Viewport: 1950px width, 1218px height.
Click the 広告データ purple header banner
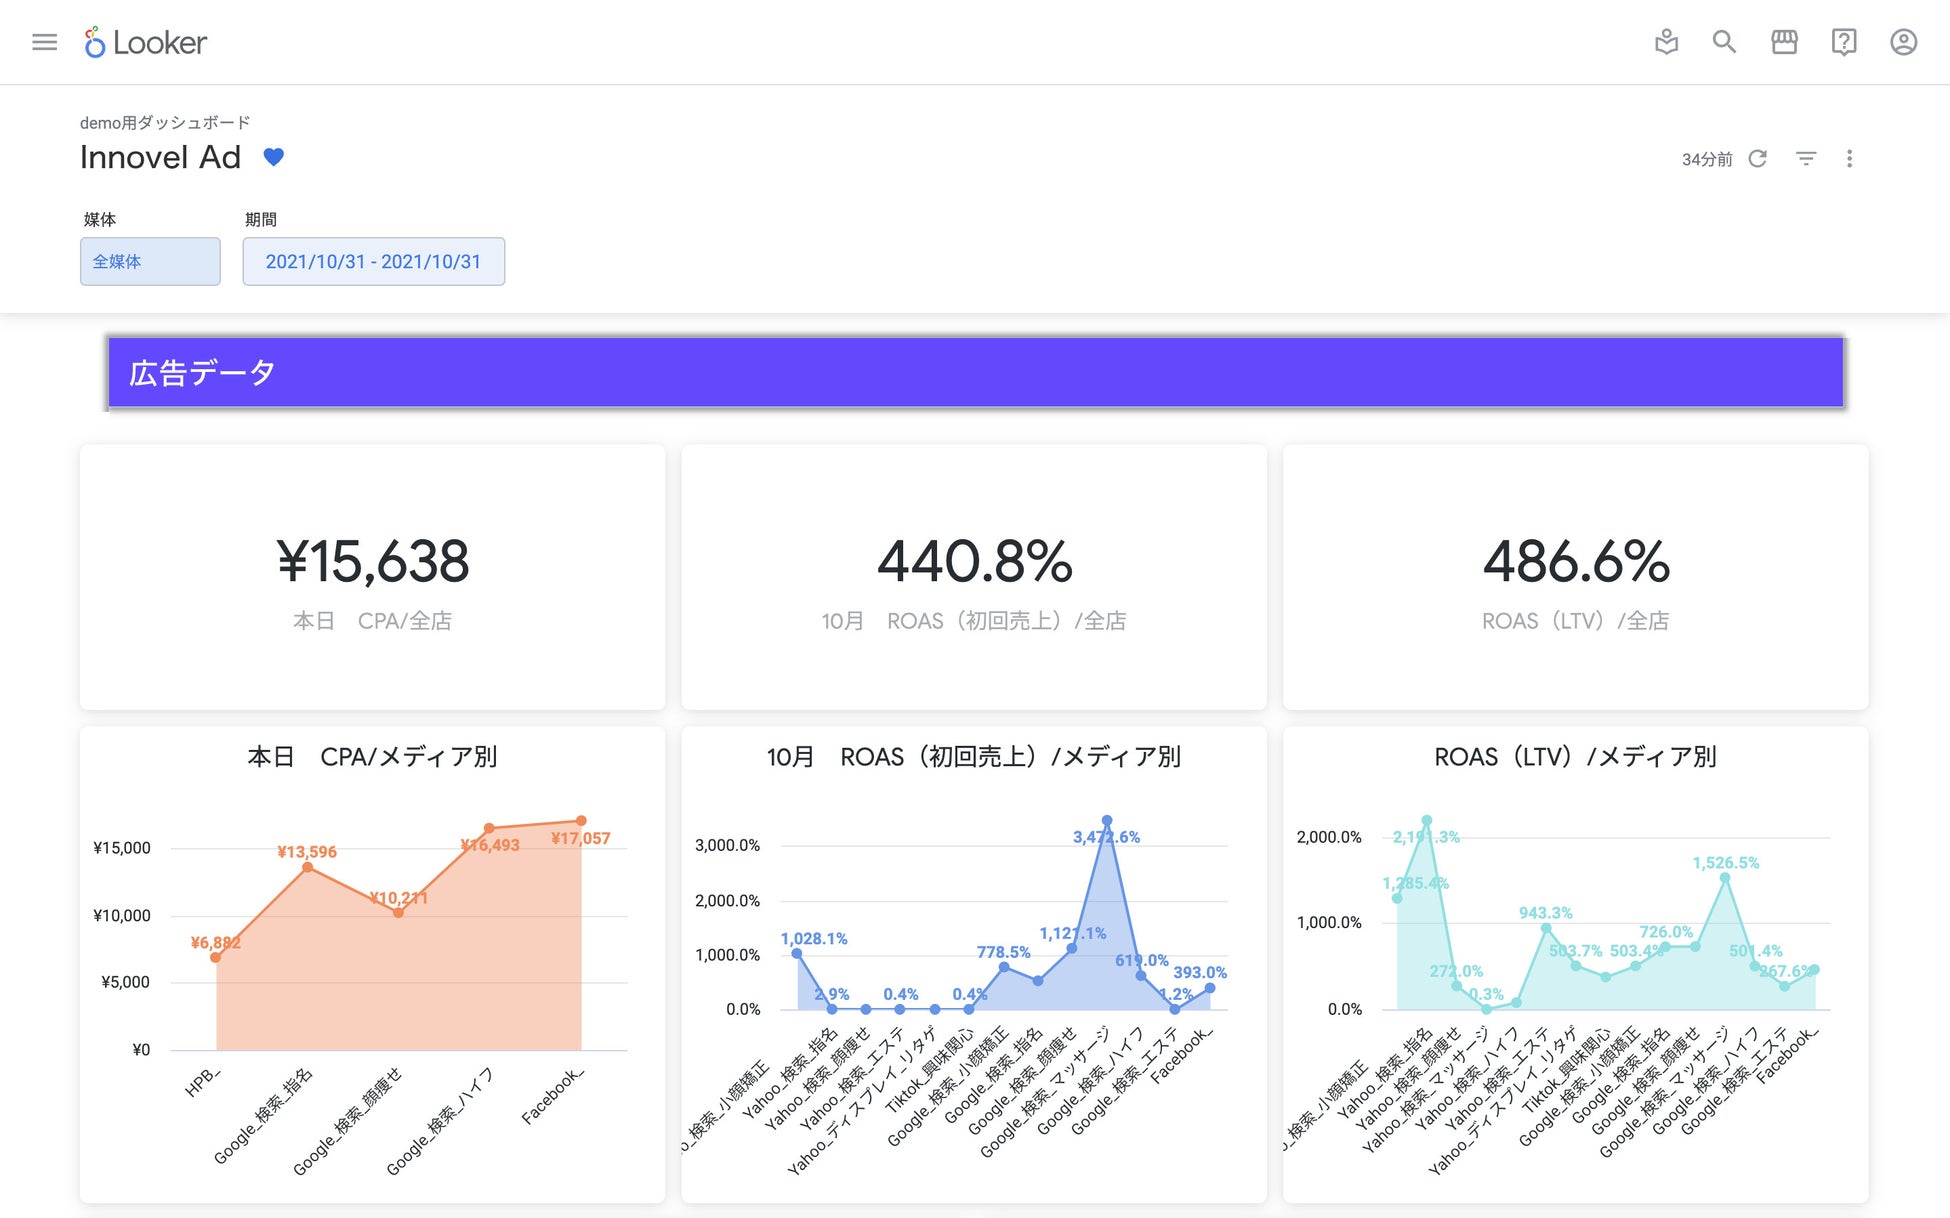point(975,373)
